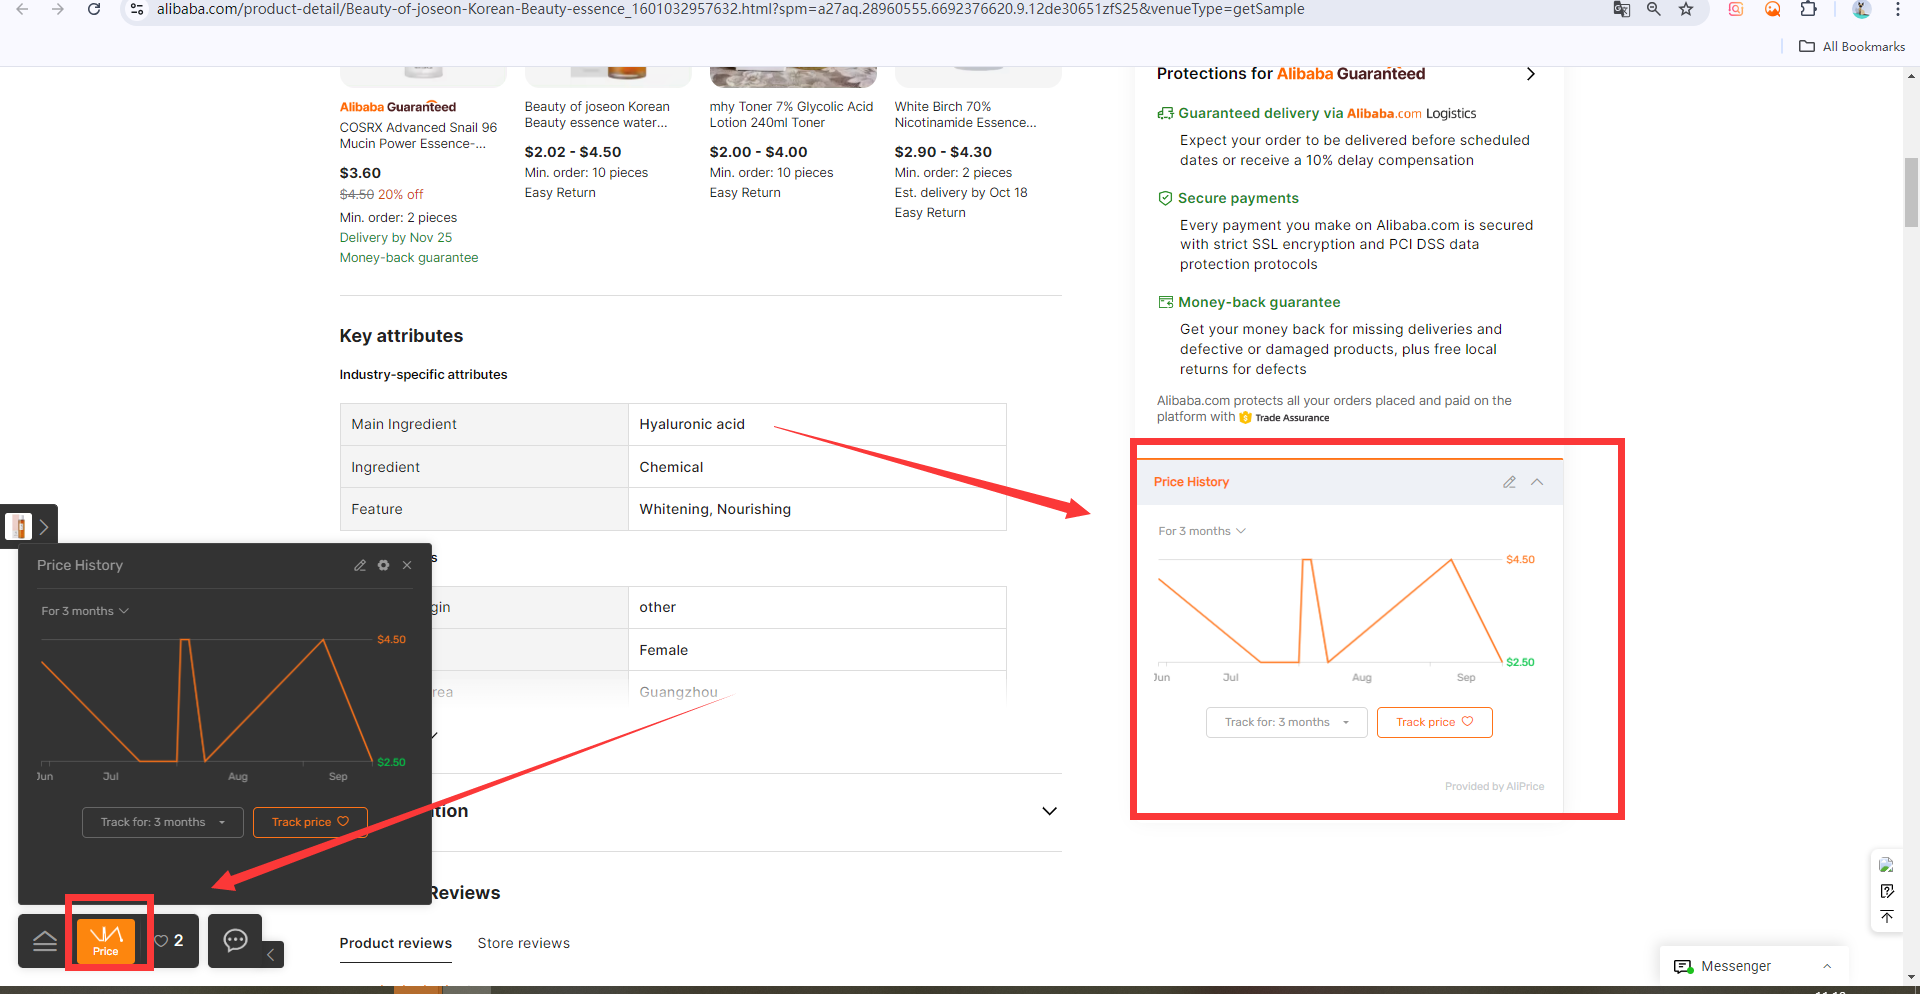The image size is (1920, 994).
Task: Open the pink search-by-image extension icon
Action: 1736,9
